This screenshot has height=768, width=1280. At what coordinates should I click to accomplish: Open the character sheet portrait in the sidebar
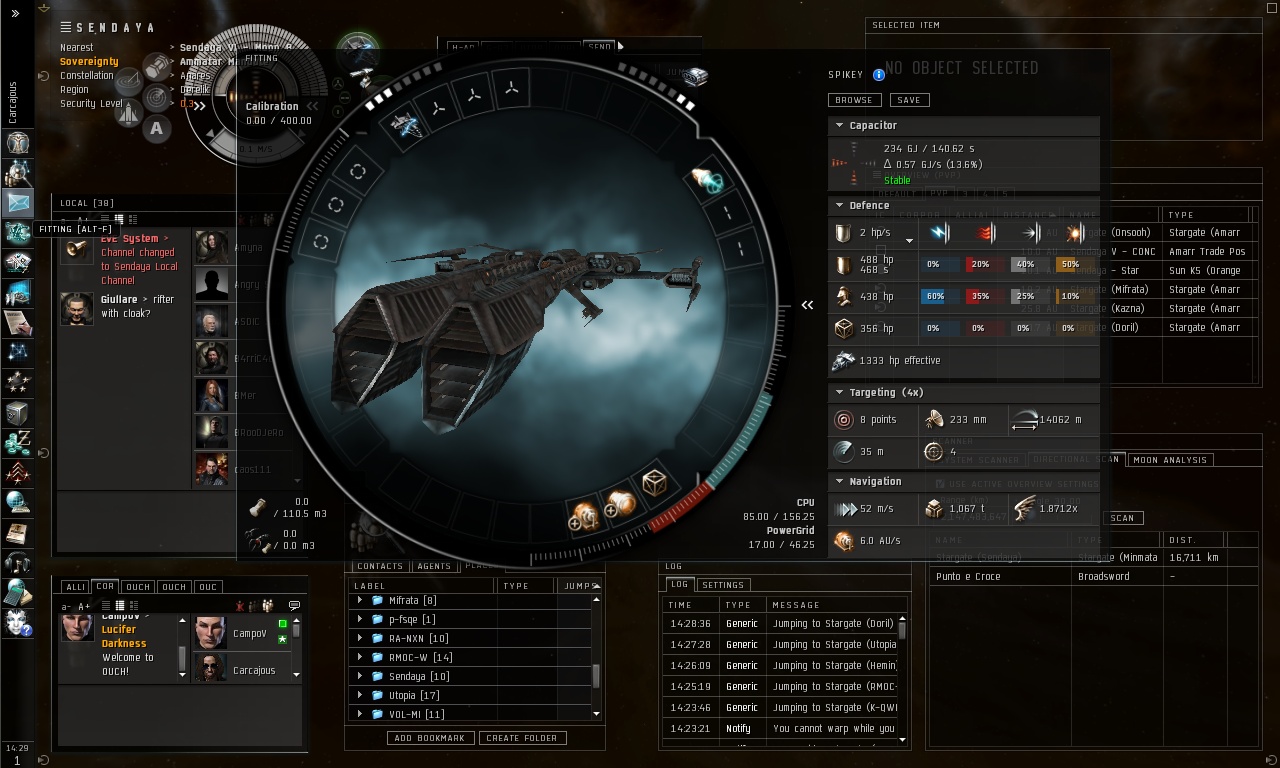[x=18, y=143]
